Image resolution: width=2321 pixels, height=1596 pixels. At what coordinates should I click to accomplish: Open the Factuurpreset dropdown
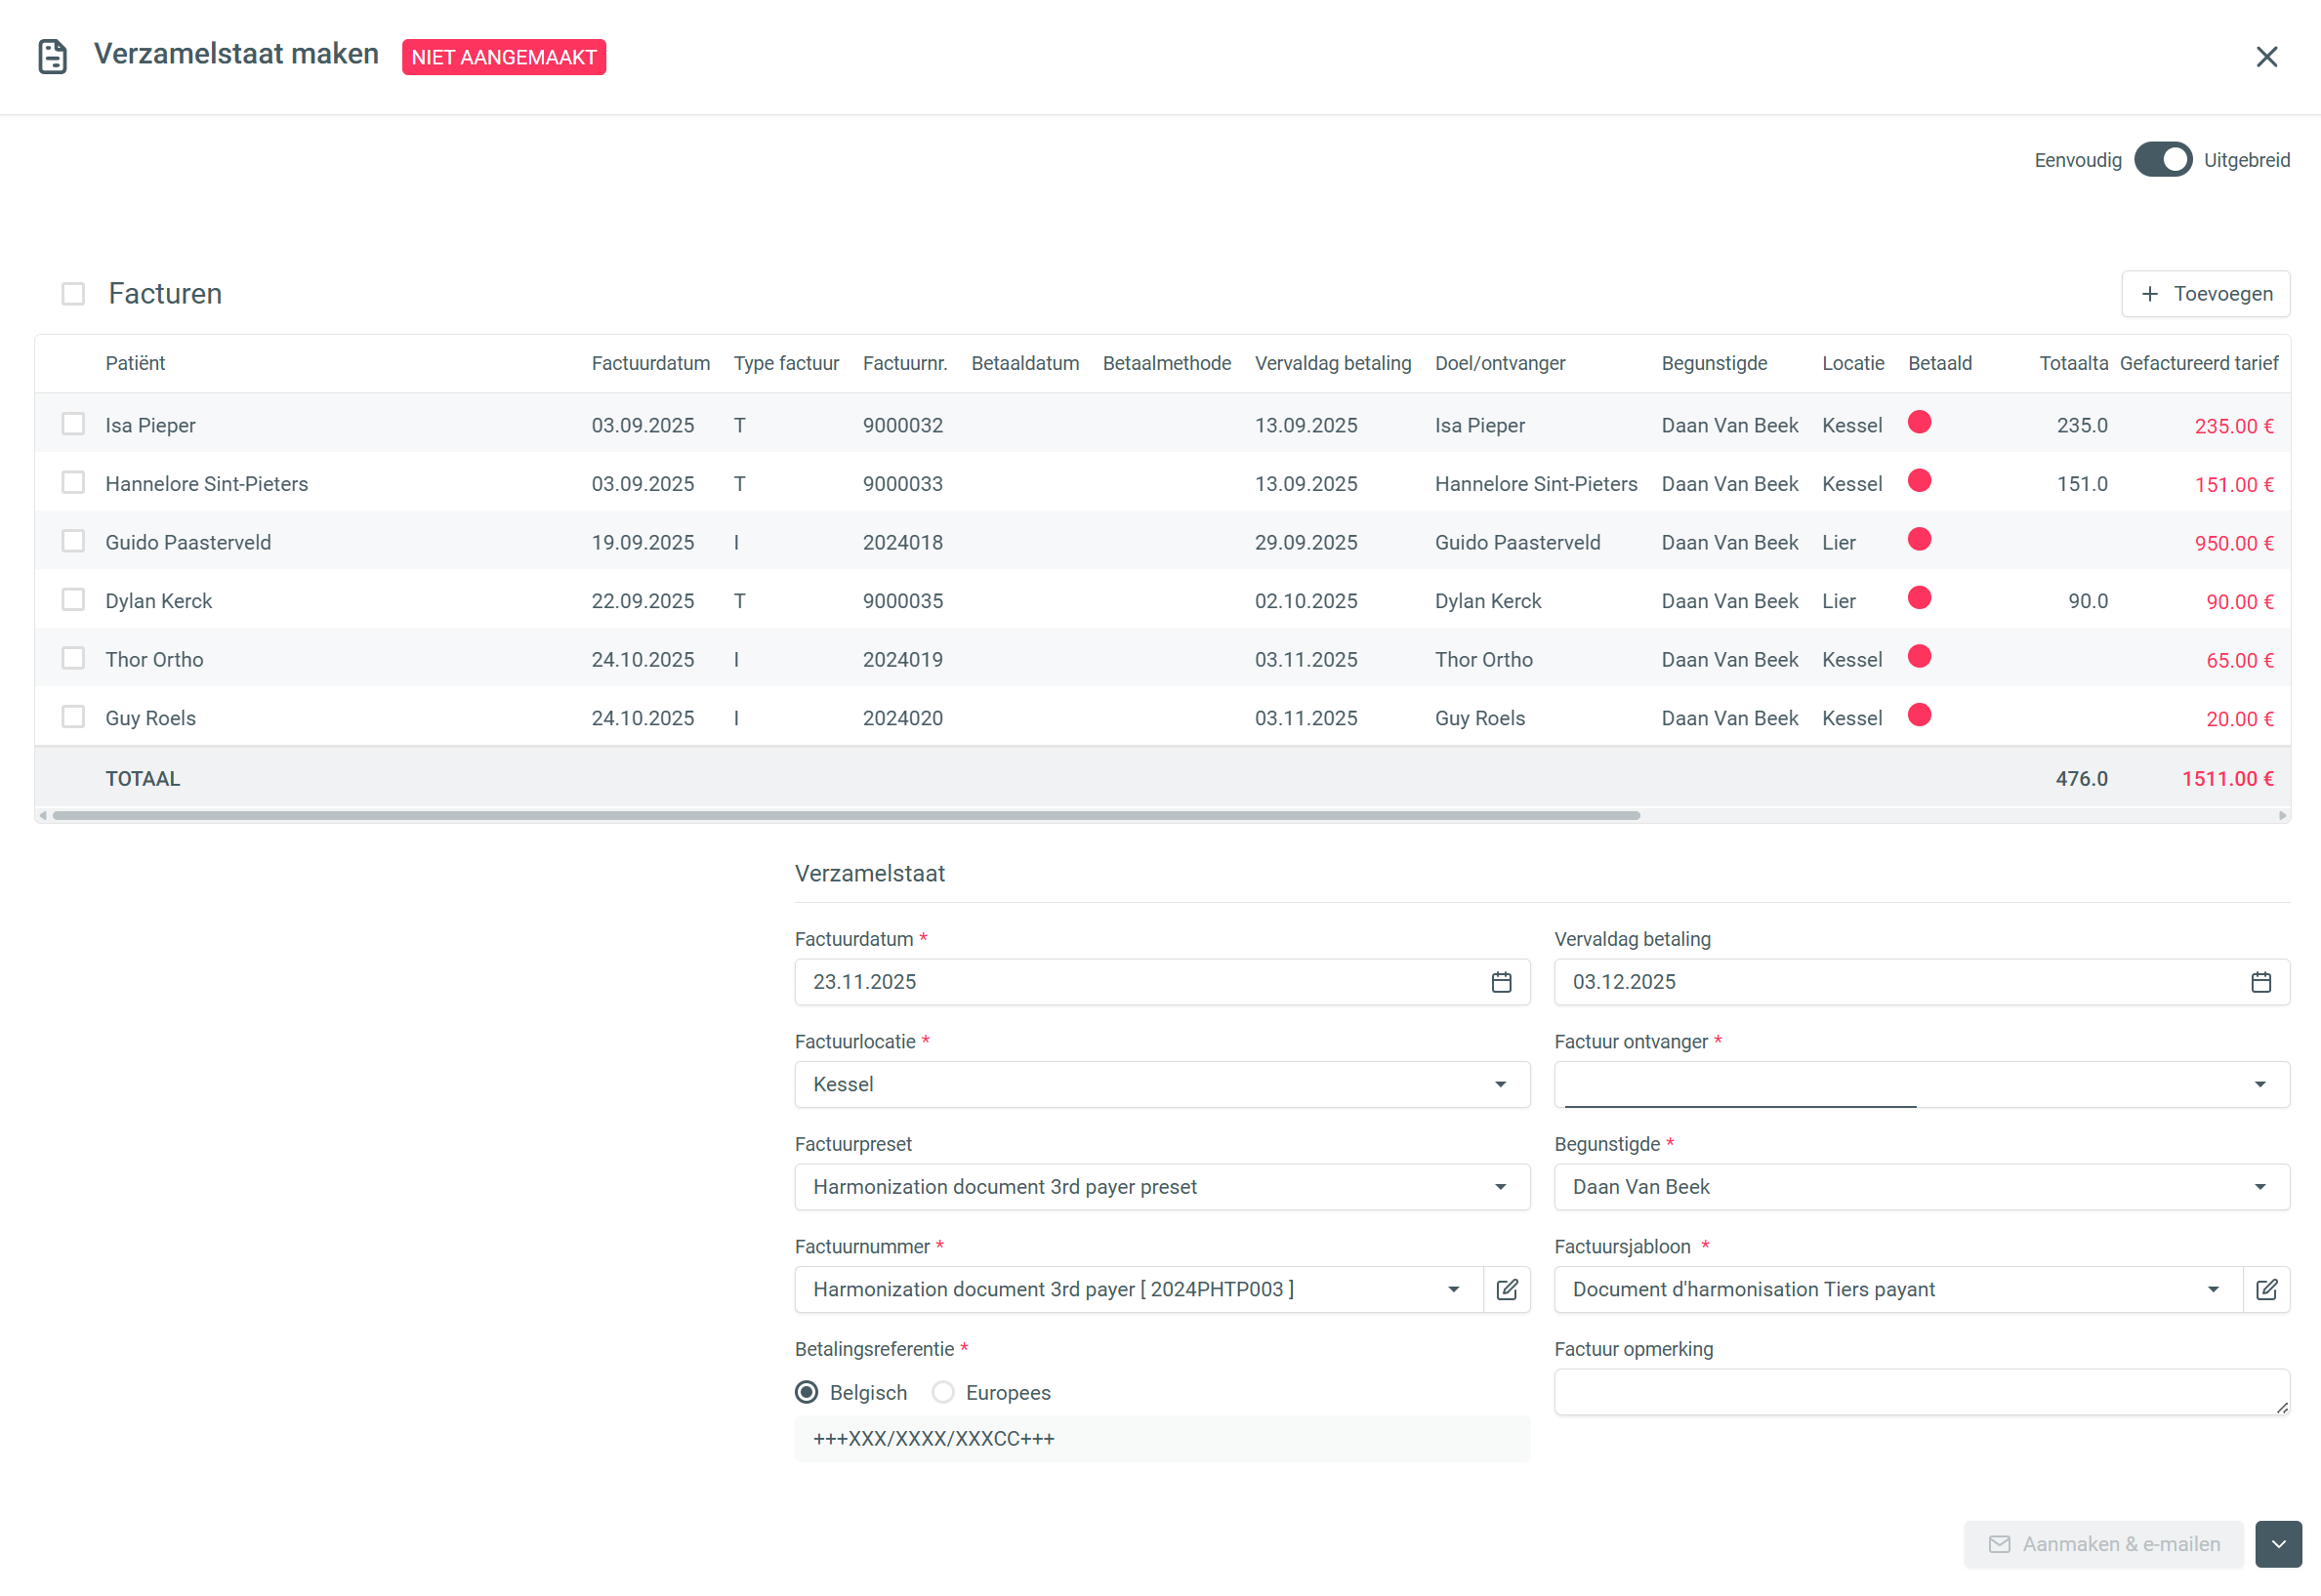coord(1161,1187)
